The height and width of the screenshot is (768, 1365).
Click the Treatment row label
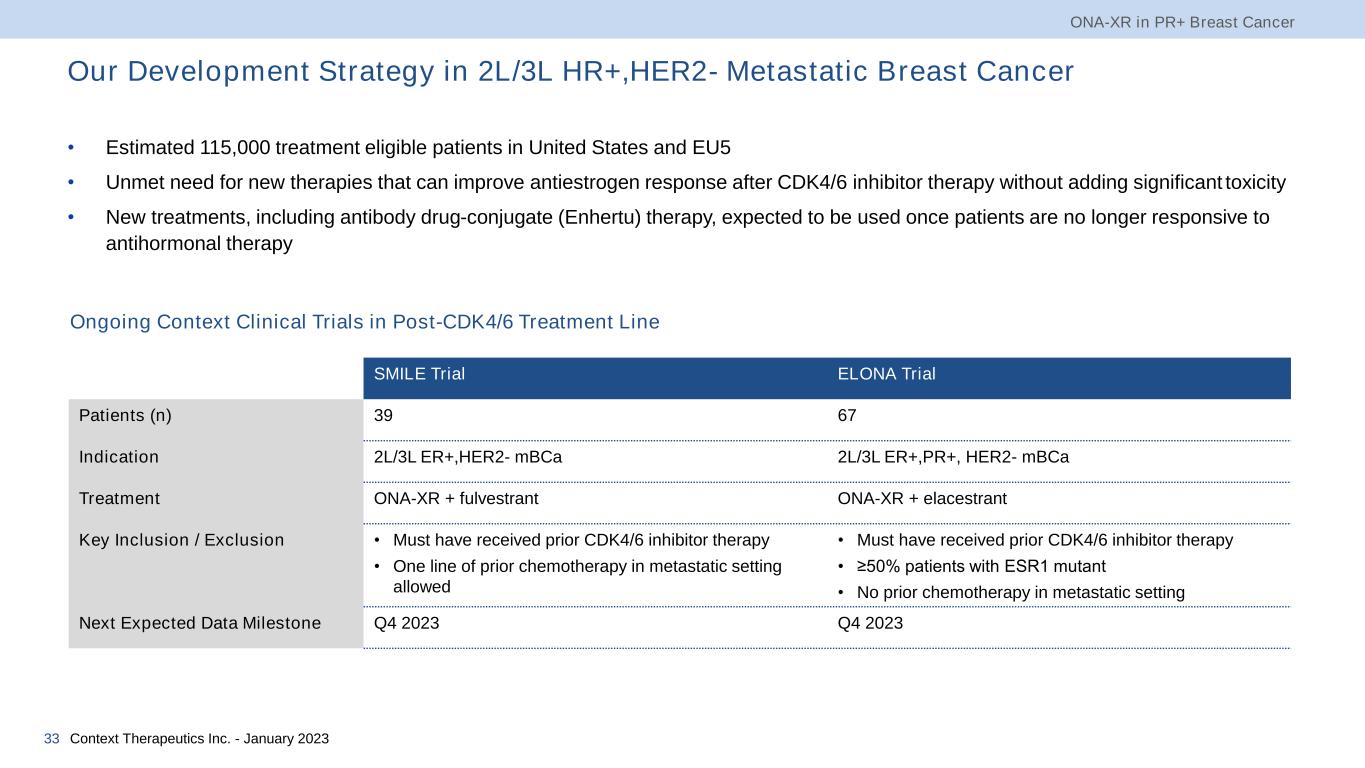coord(119,498)
